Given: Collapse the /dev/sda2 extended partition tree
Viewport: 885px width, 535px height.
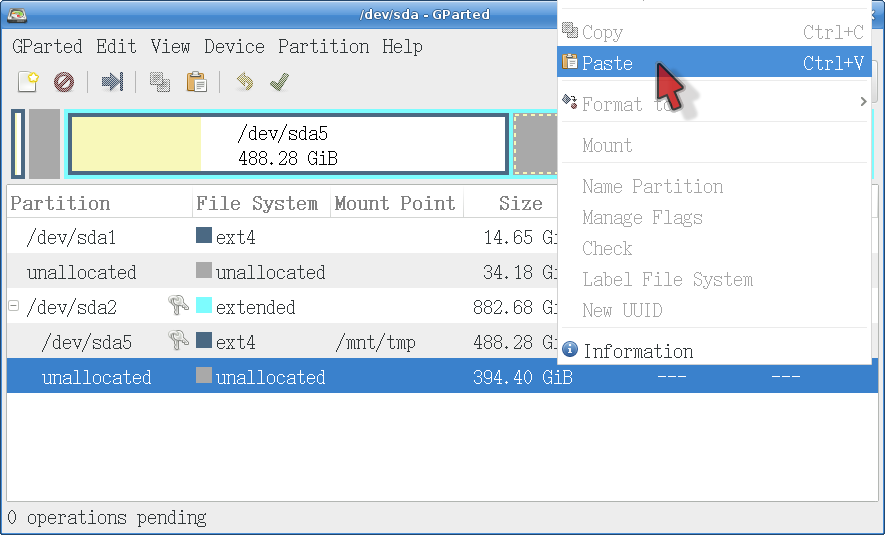Looking at the screenshot, I should pyautogui.click(x=14, y=307).
